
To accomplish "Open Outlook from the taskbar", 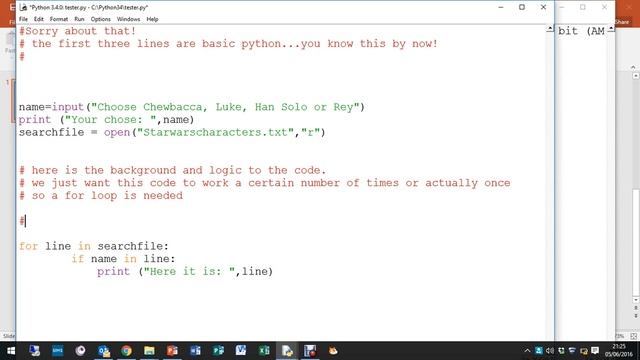I will 104,351.
